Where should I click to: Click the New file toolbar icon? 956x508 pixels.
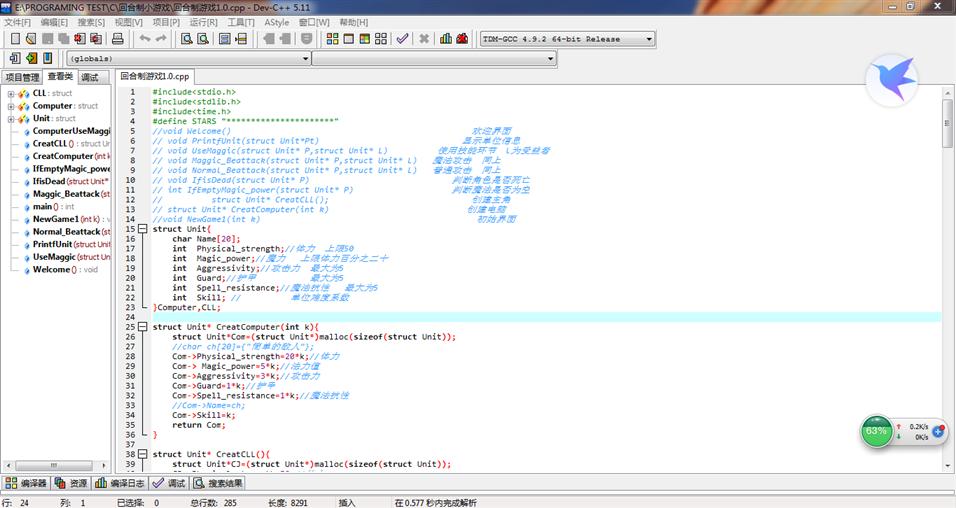coord(14,39)
